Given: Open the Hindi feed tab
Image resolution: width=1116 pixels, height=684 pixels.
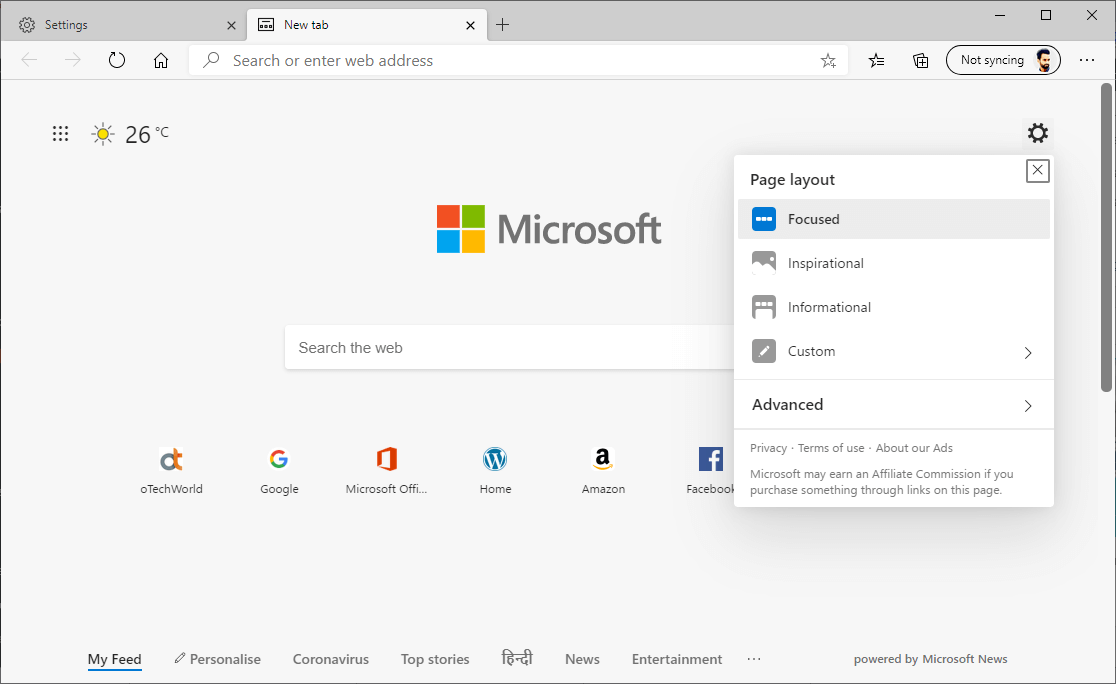Looking at the screenshot, I should [517, 658].
